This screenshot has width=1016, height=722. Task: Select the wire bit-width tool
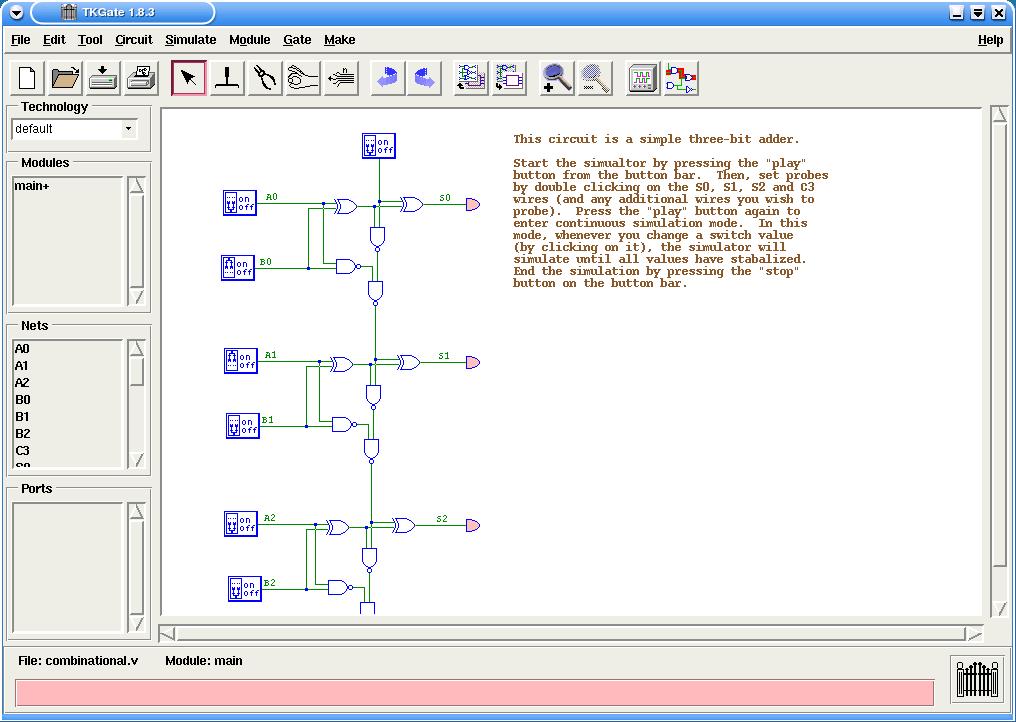click(341, 78)
